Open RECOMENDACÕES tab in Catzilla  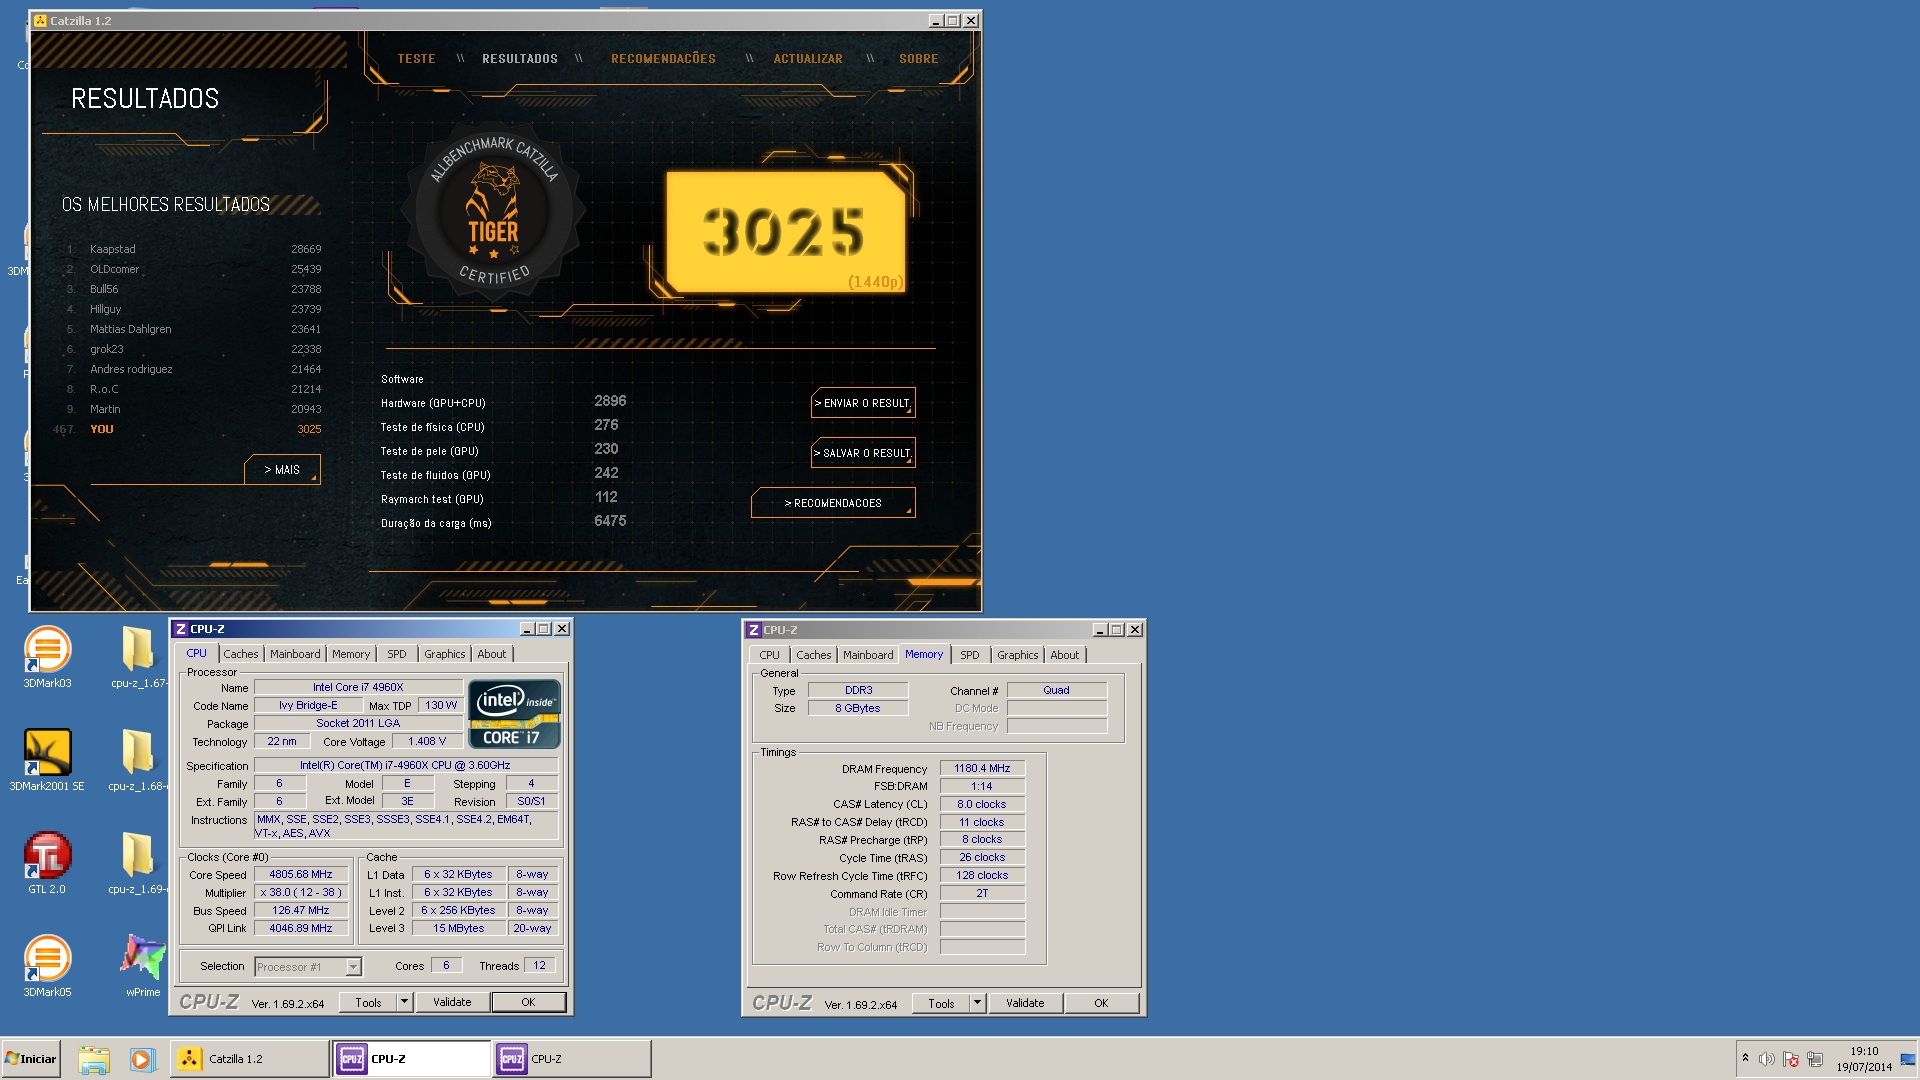coord(663,59)
